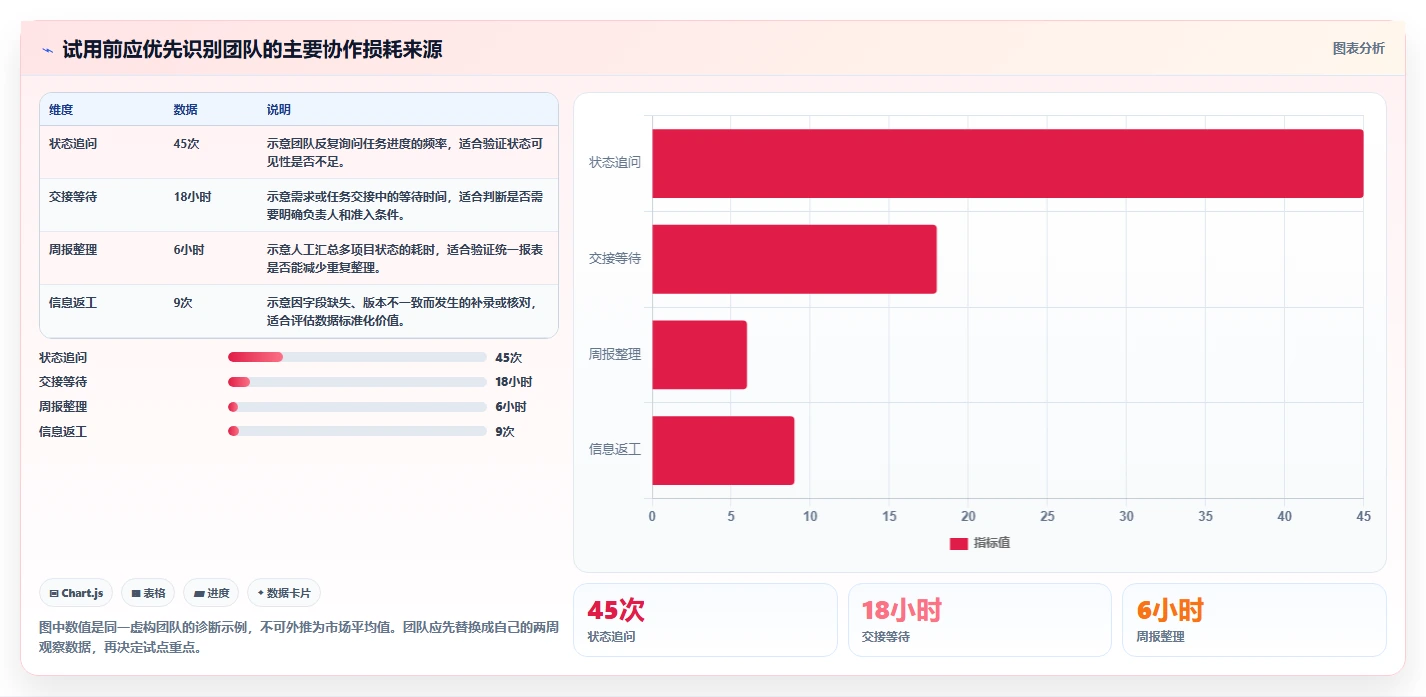Click the 指标值 legend label text

992,543
